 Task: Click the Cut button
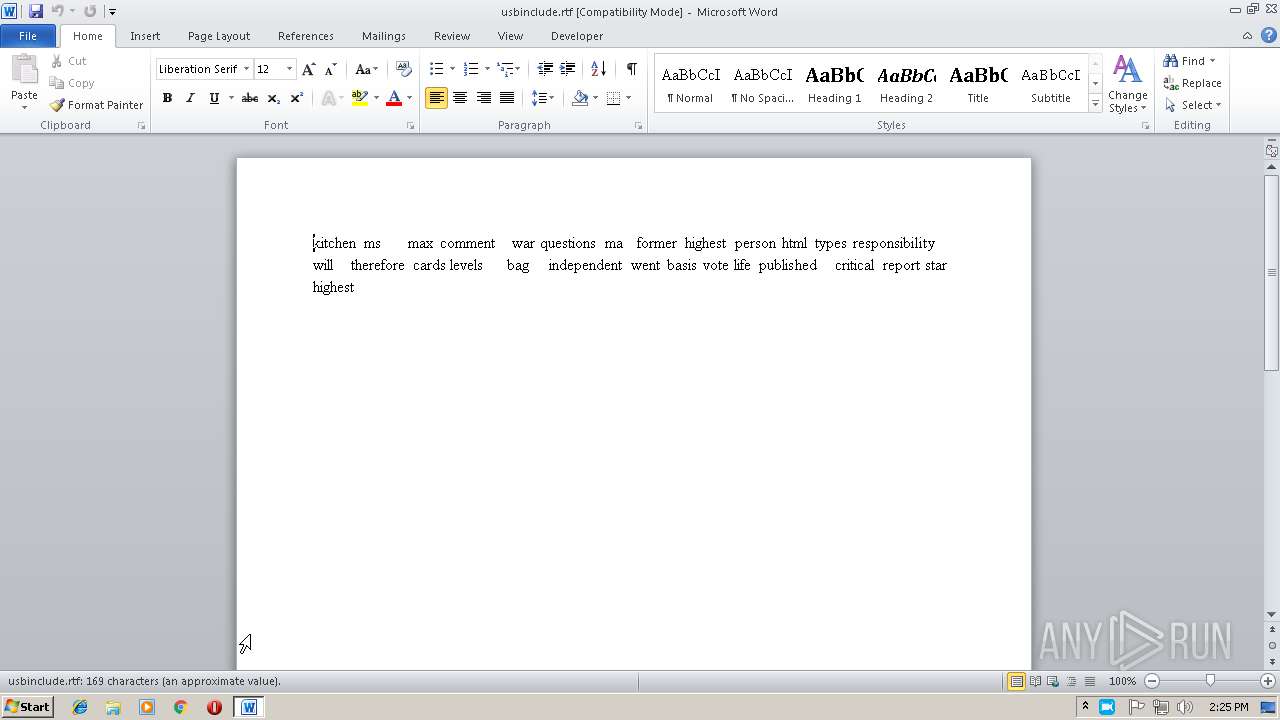(69, 61)
